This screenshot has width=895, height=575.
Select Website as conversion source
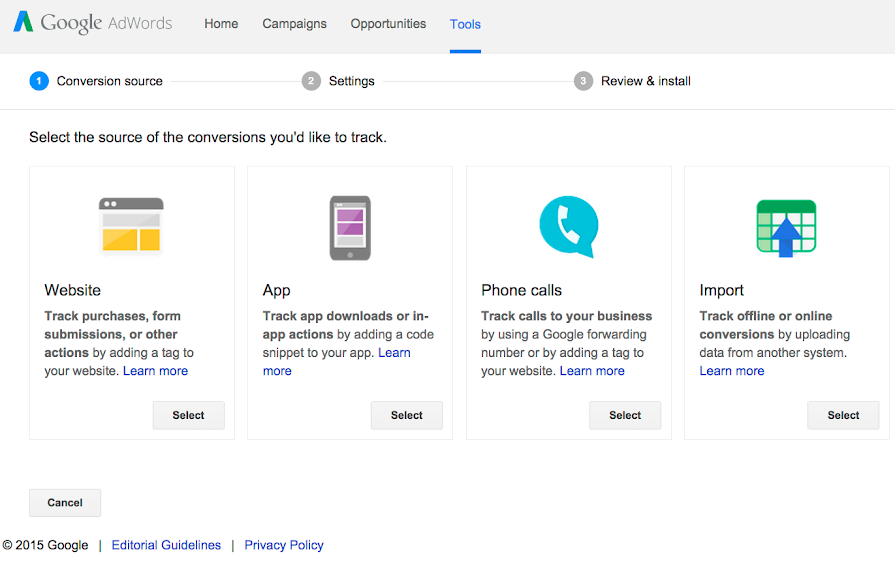(188, 415)
